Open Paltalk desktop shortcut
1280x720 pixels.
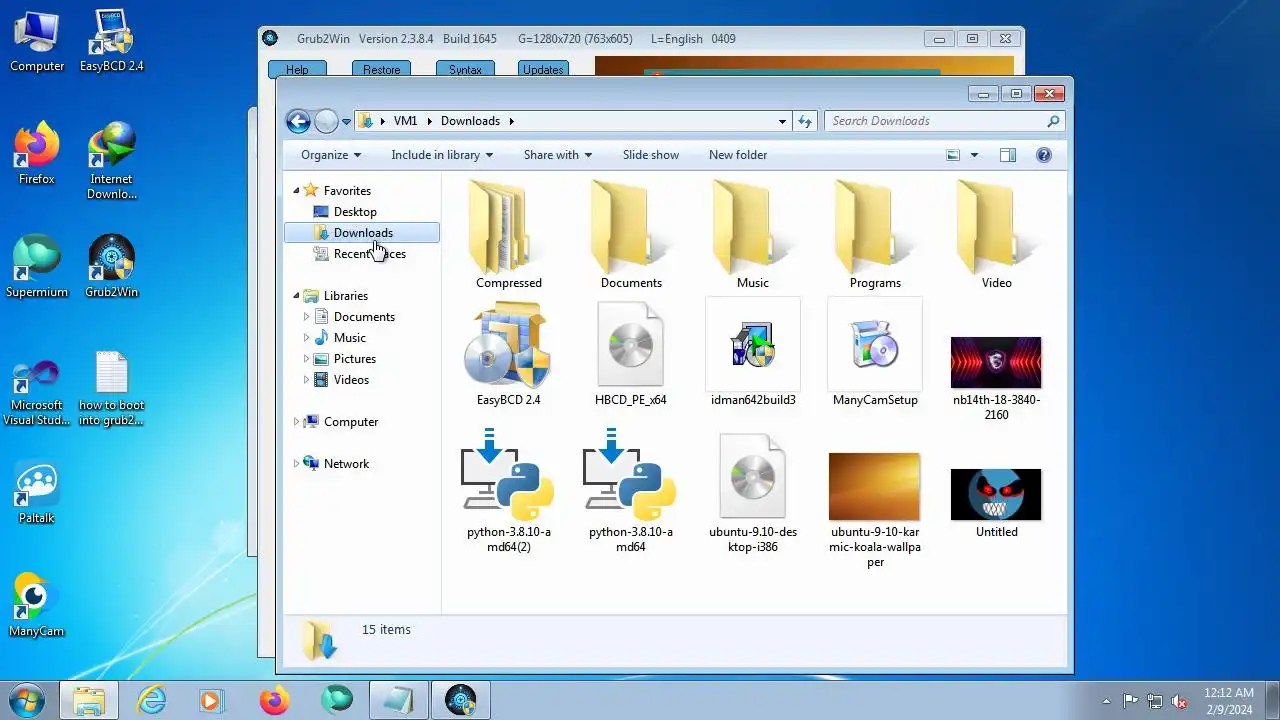click(37, 492)
